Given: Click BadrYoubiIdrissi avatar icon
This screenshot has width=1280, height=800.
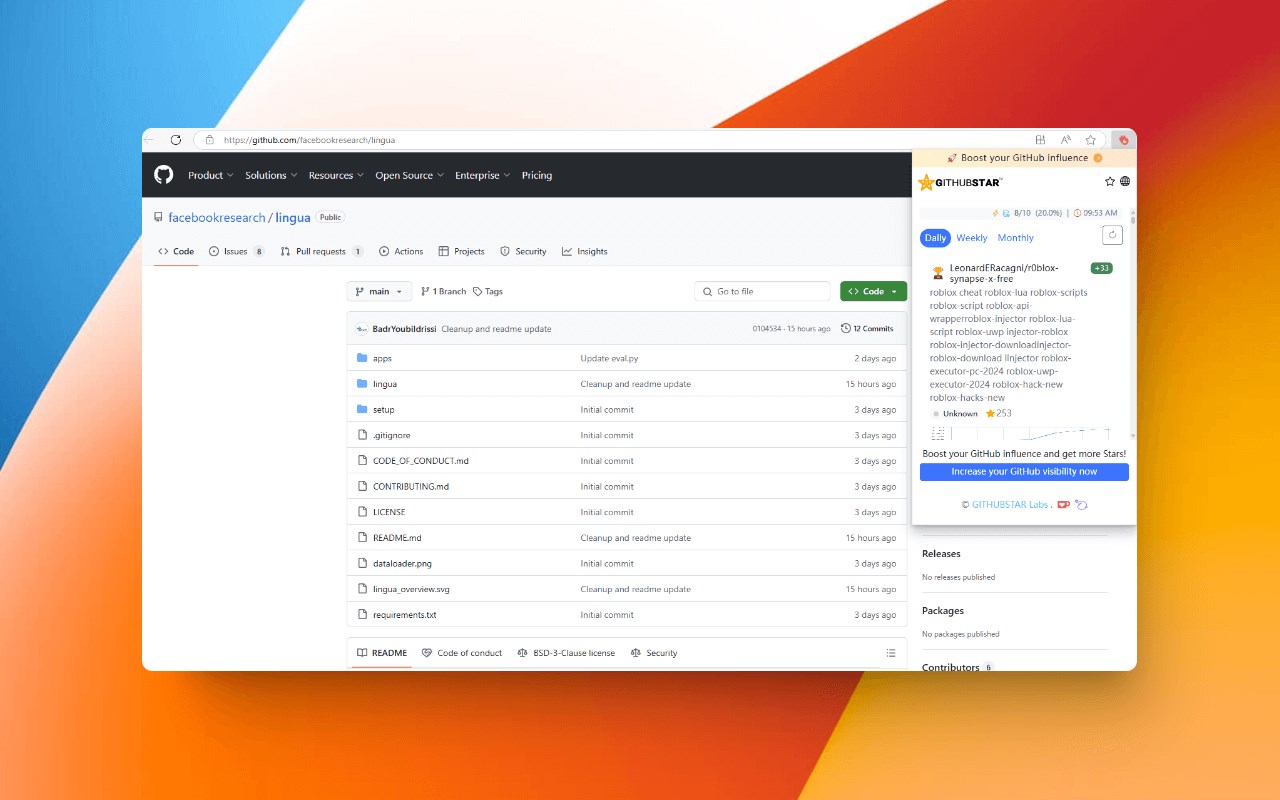Looking at the screenshot, I should pos(362,329).
